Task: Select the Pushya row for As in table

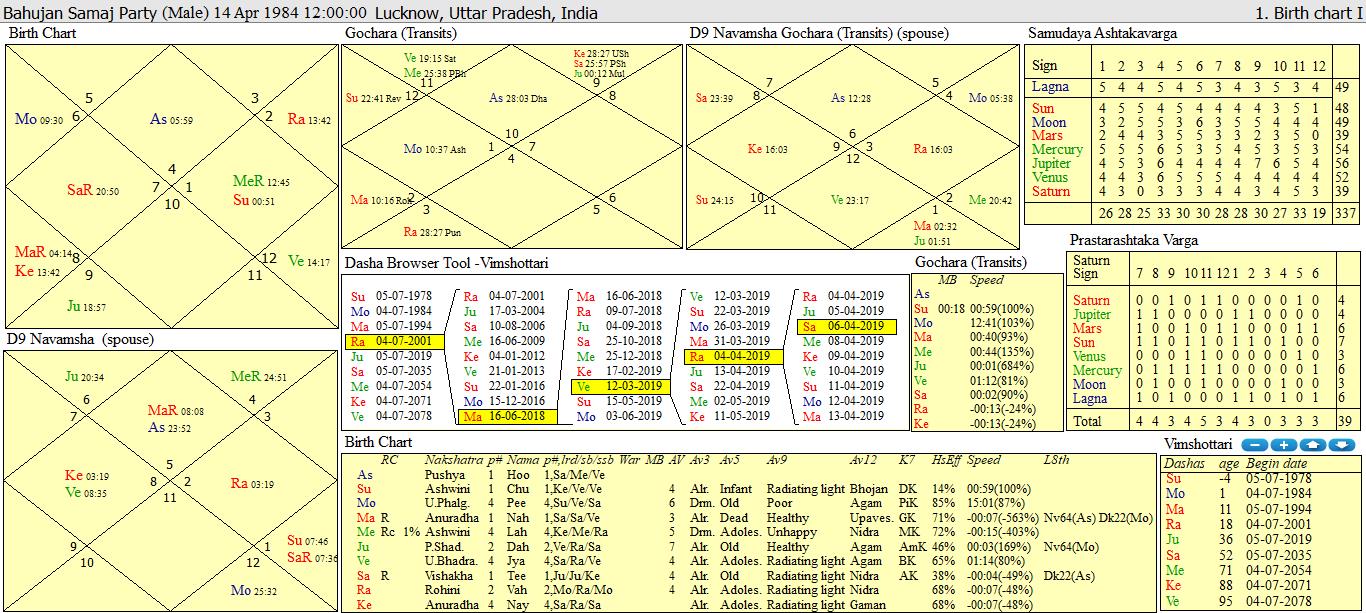Action: pos(444,474)
